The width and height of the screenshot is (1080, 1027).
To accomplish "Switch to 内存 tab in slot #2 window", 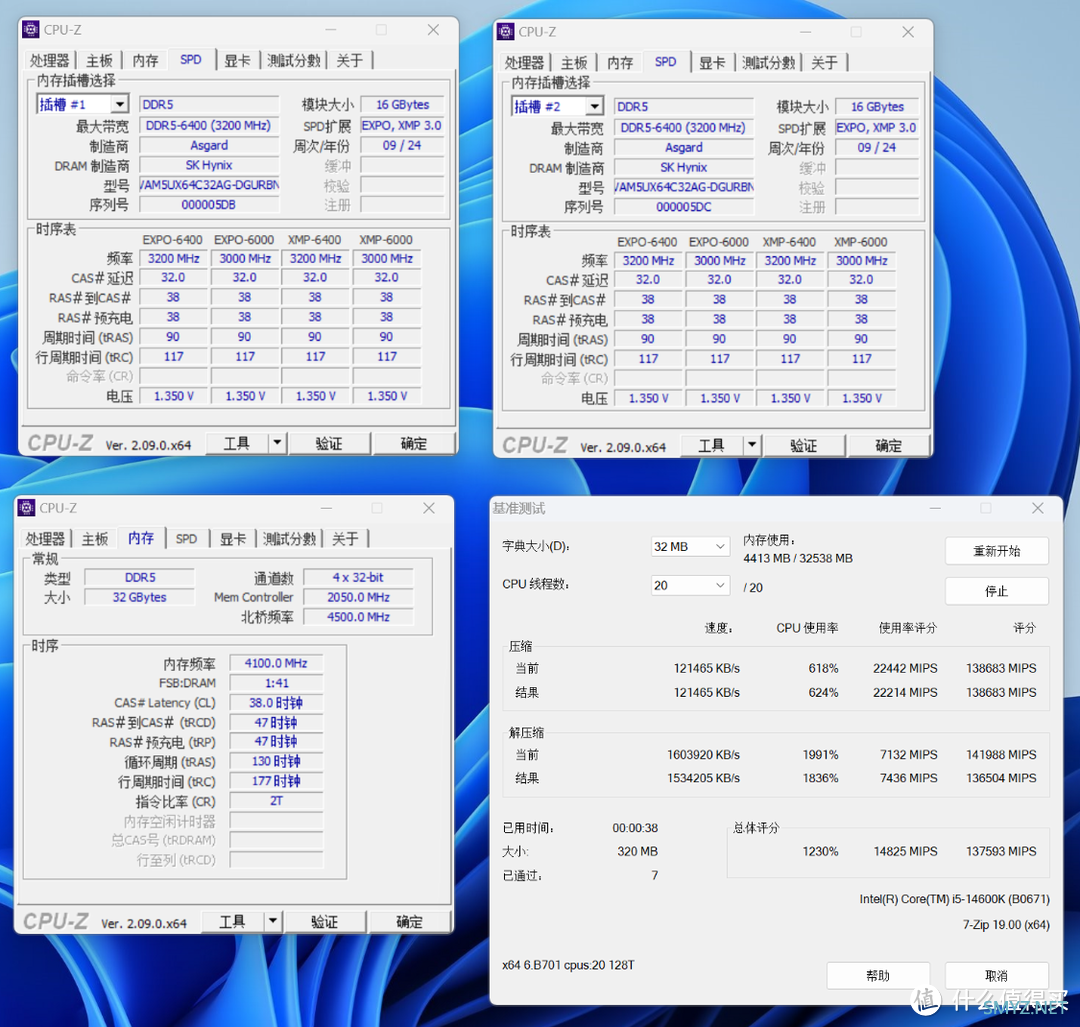I will click(620, 63).
